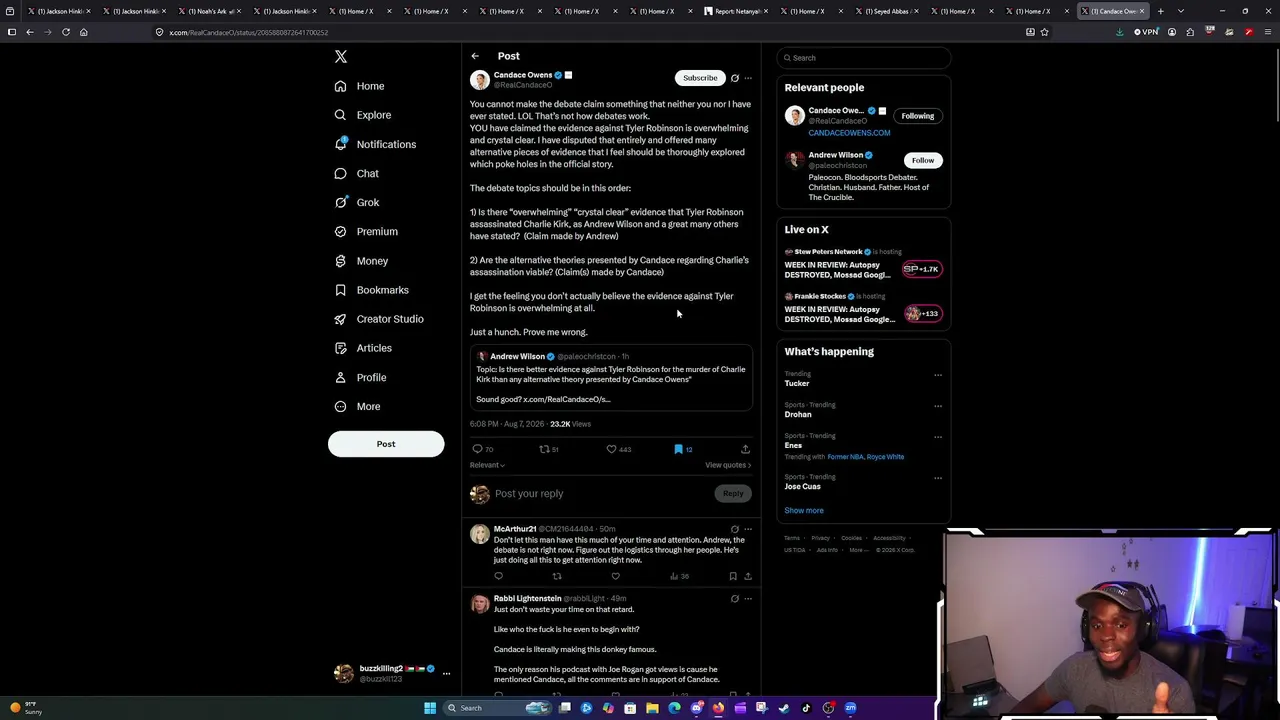Open the Money section

(361, 261)
